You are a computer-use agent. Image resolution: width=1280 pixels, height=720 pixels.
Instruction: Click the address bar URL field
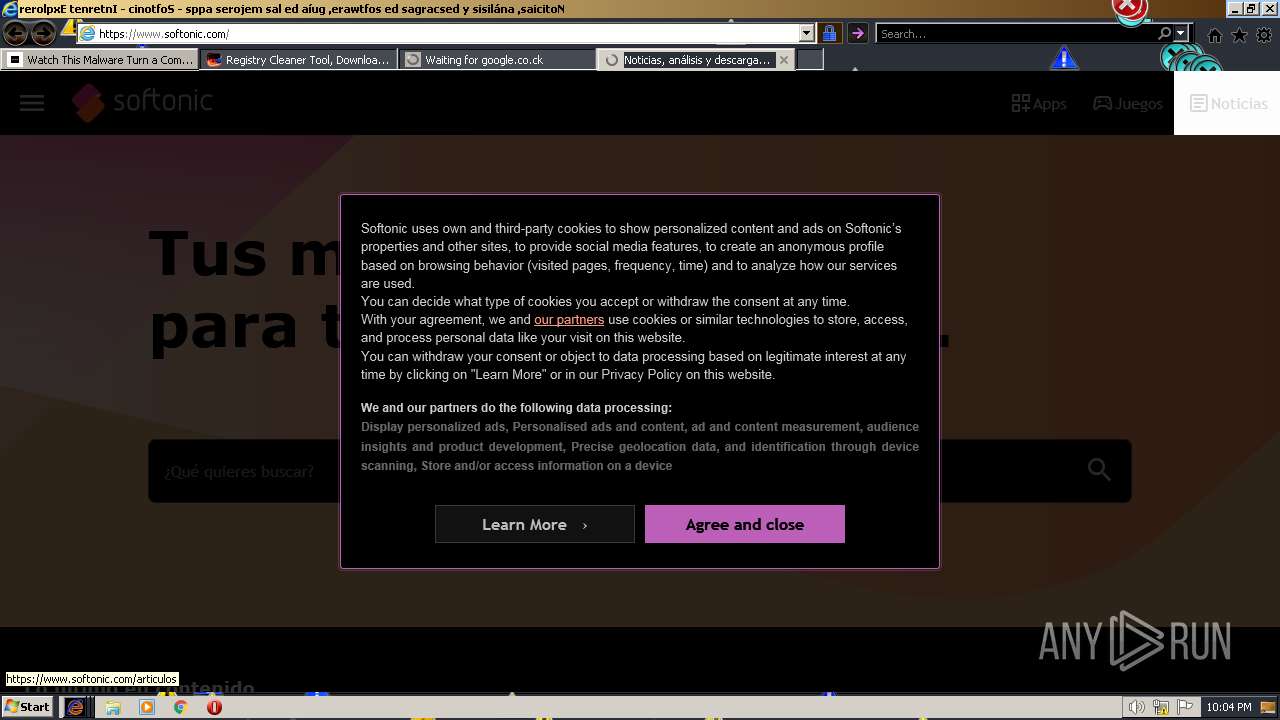pos(448,33)
